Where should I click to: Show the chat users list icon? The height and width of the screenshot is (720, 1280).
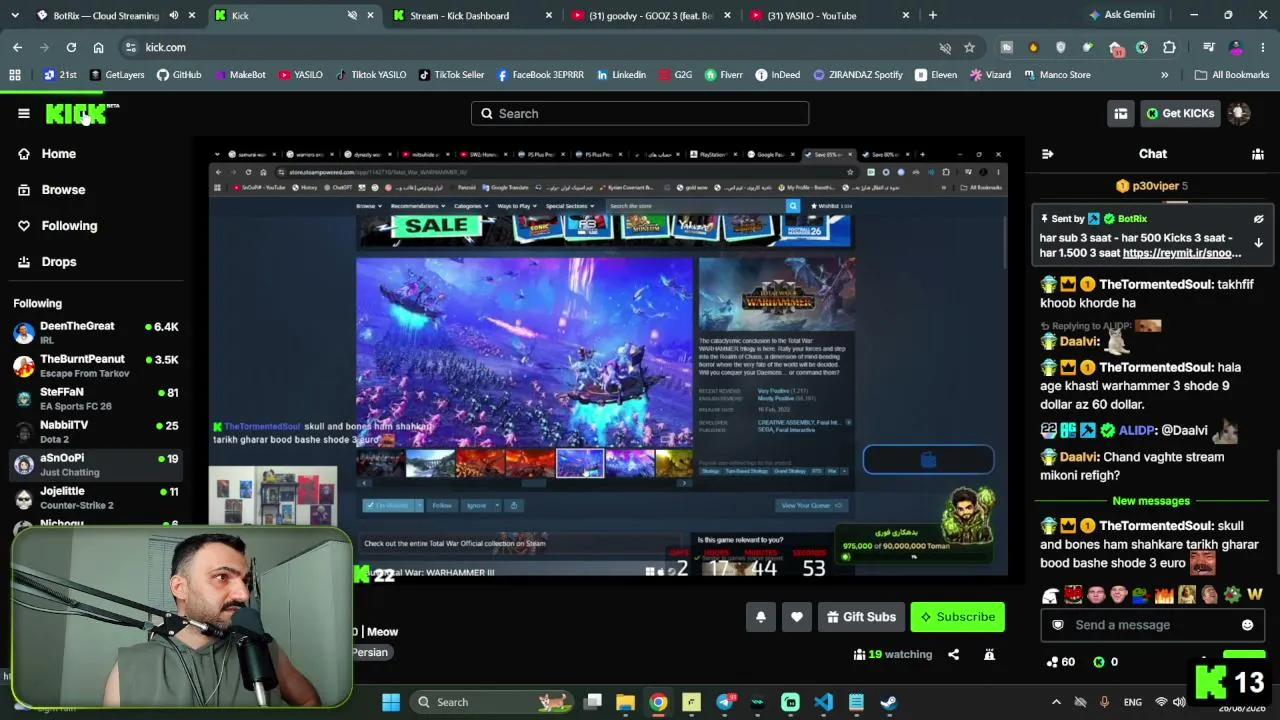[x=1258, y=154]
